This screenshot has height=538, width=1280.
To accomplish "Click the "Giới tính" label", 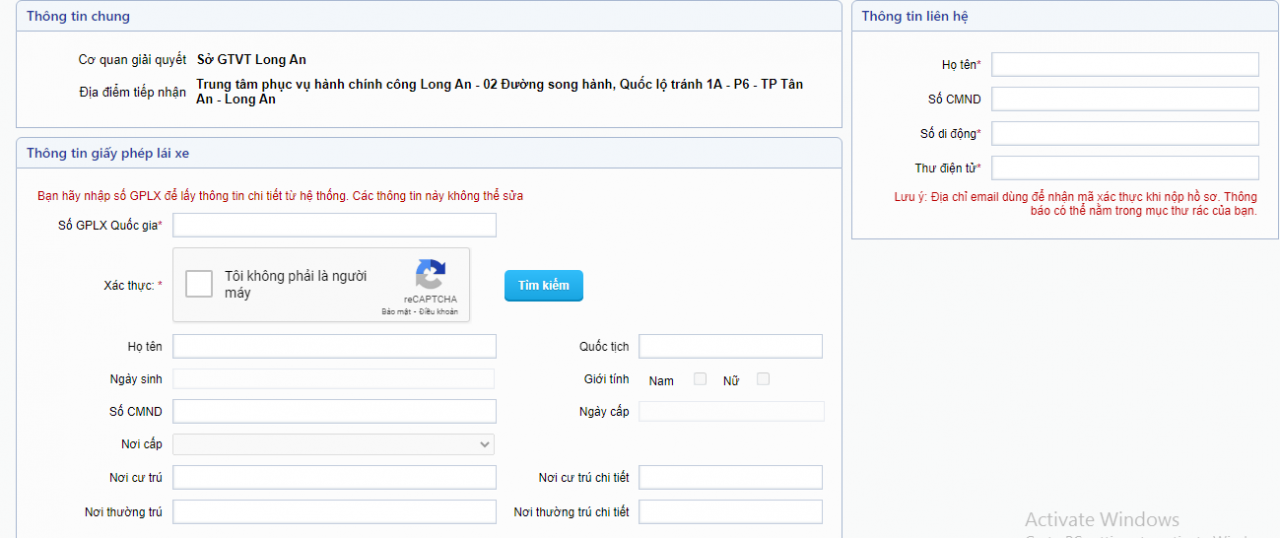I will click(x=607, y=380).
